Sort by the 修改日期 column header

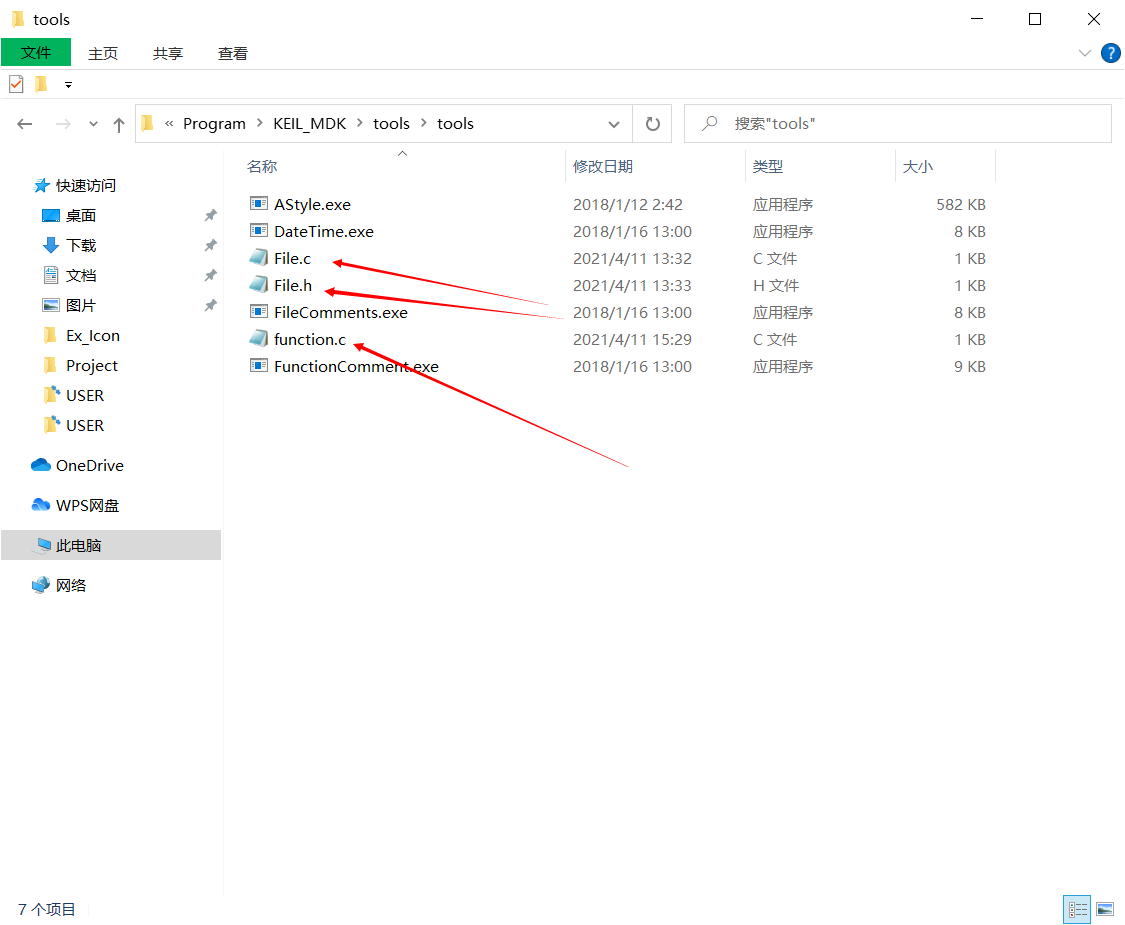point(603,167)
